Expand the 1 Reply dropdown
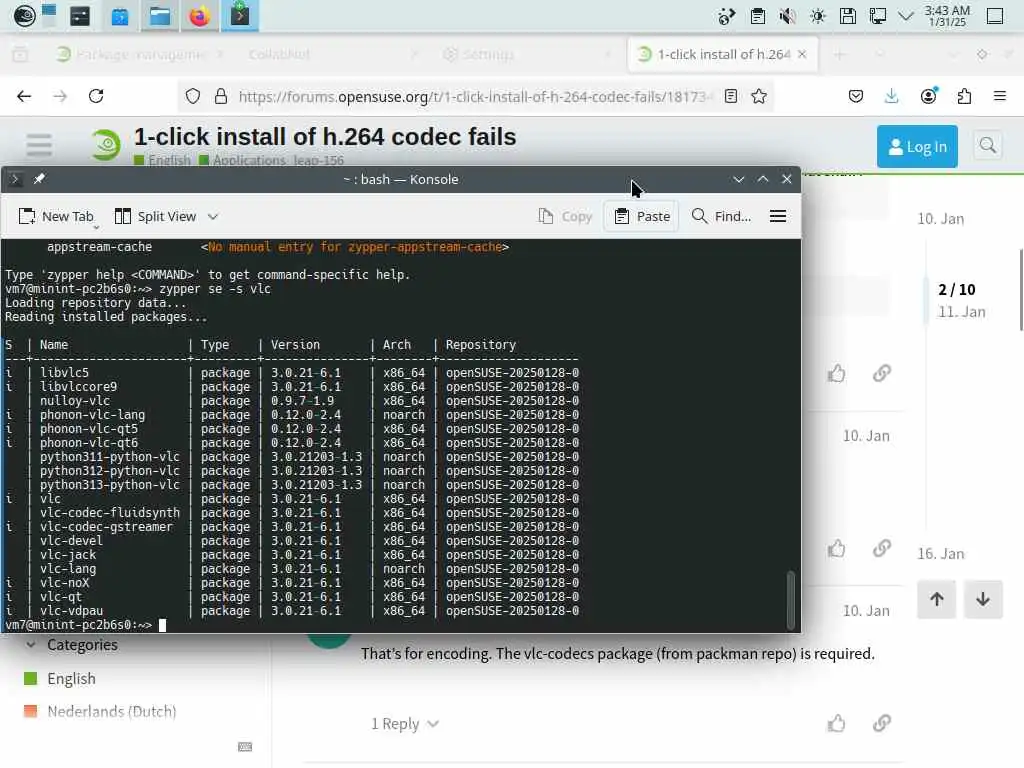Screen dimensions: 1024x768 (405, 724)
